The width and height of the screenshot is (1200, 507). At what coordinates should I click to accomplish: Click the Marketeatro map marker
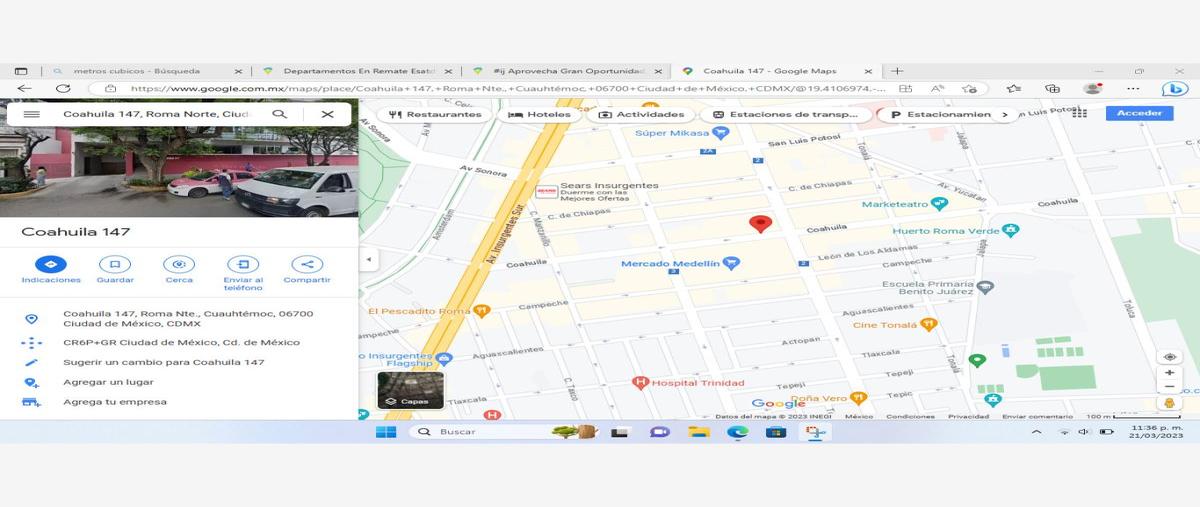point(938,203)
